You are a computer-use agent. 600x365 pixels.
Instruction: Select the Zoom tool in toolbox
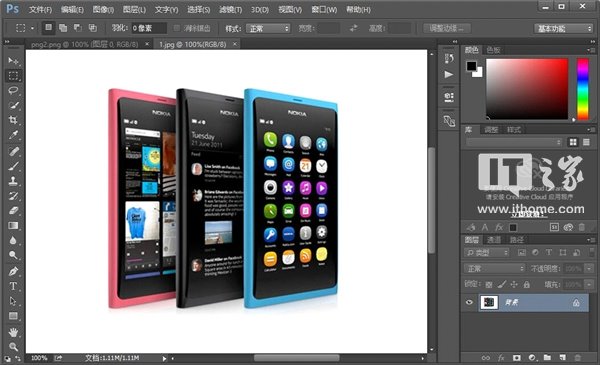[x=13, y=347]
